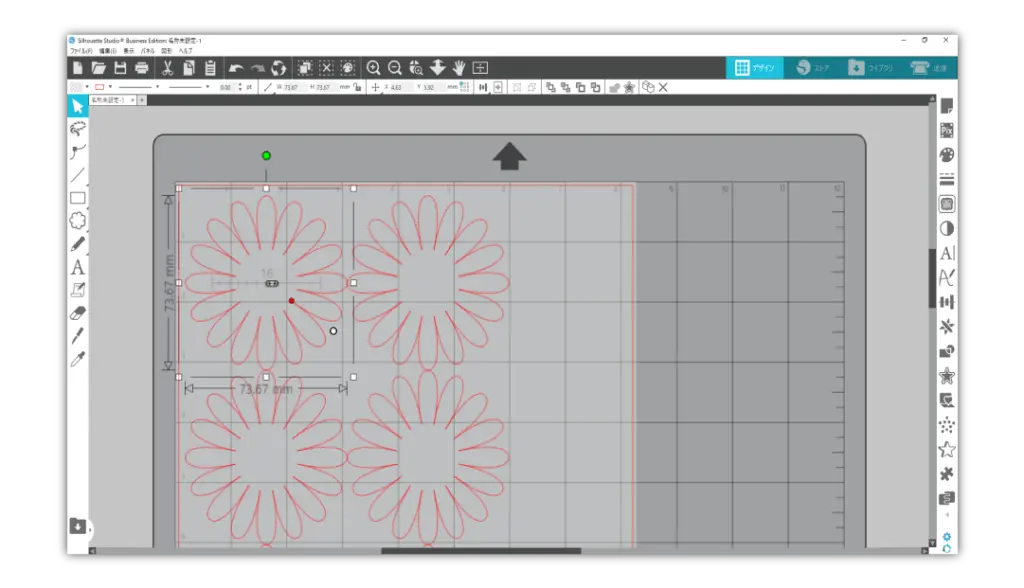
Task: Open the Print dialog icon
Action: point(142,68)
